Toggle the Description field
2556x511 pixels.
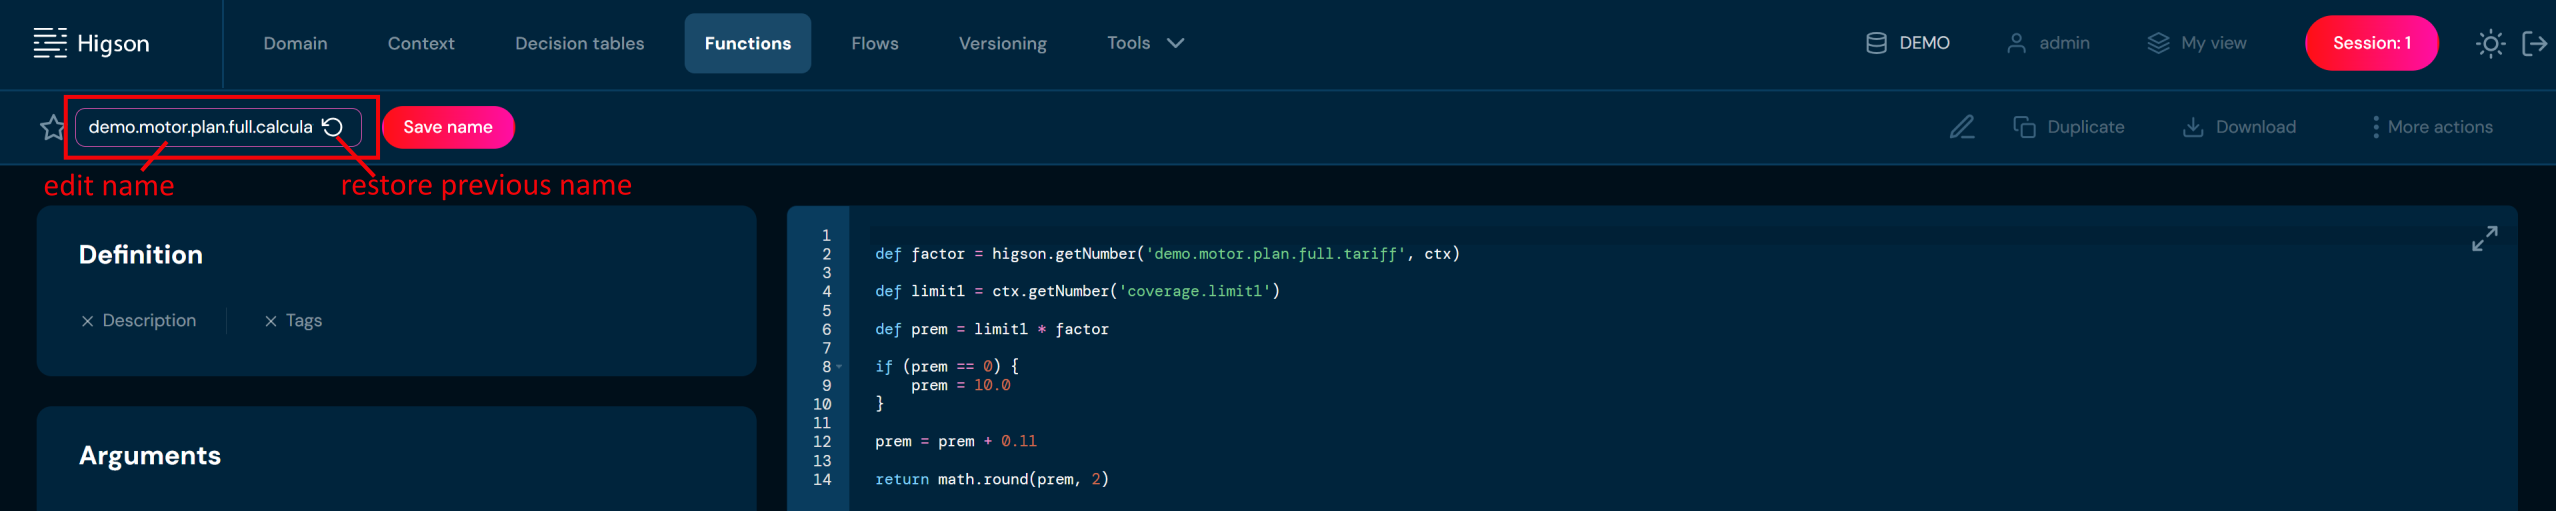139,321
